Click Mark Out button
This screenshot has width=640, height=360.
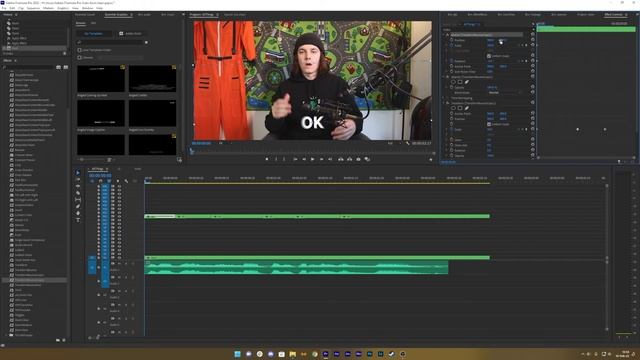(x=284, y=159)
